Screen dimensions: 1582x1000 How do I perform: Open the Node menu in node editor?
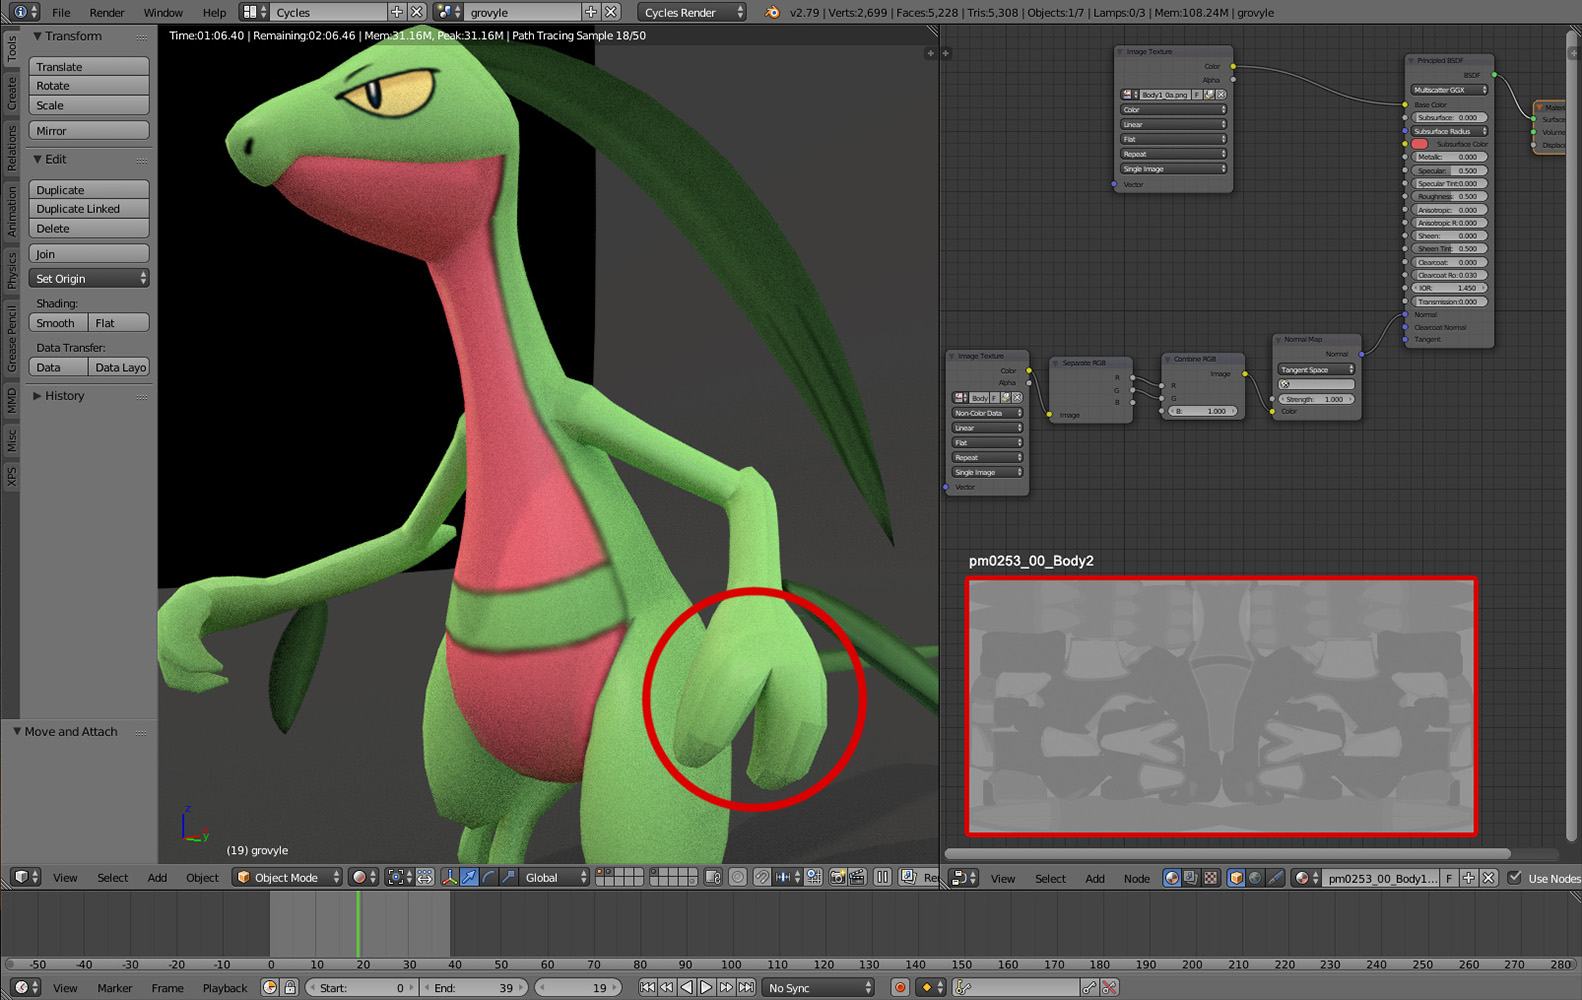tap(1136, 878)
